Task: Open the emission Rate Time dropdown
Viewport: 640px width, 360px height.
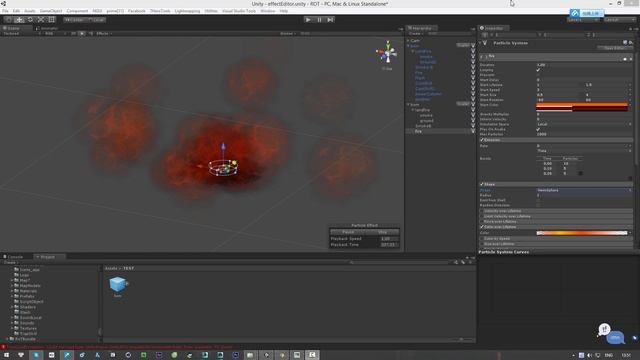Action: [x=584, y=151]
